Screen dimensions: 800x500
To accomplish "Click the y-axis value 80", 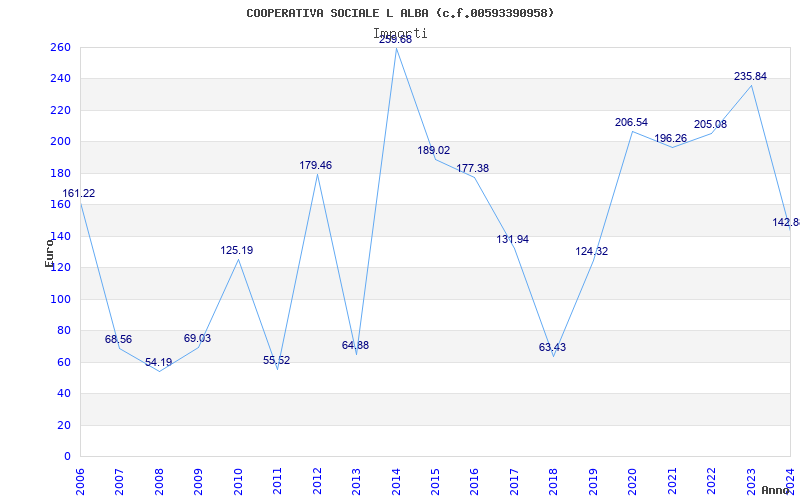I will 64,331.
